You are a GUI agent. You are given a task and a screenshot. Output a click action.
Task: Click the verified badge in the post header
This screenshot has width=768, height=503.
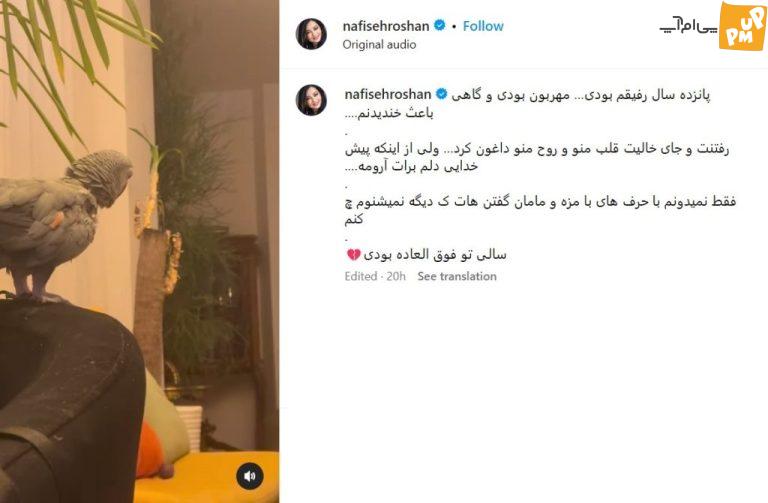(440, 25)
